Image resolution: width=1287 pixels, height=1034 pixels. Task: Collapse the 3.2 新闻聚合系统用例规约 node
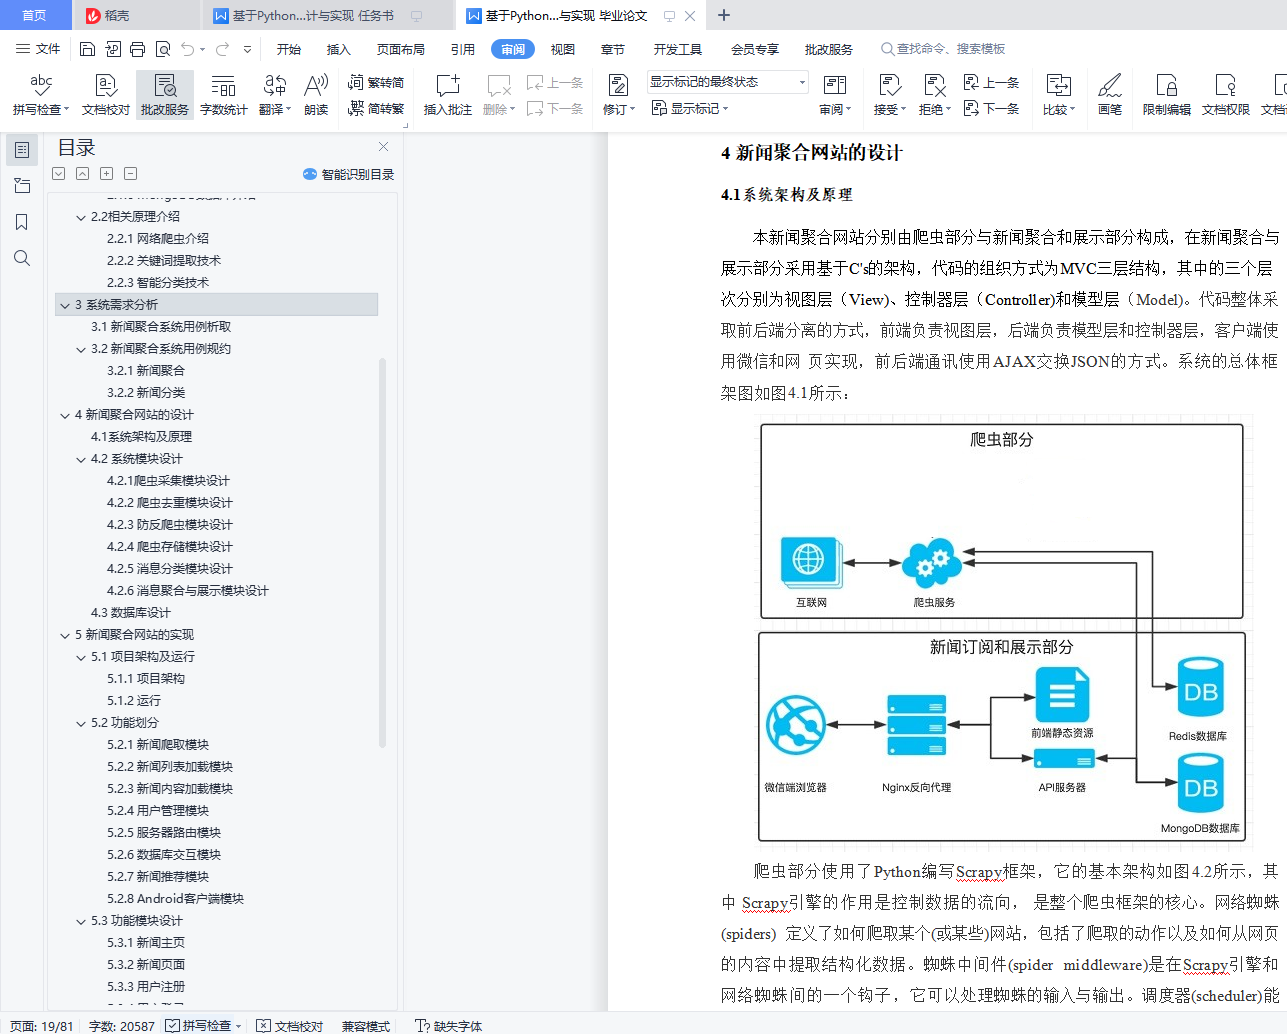click(x=82, y=349)
